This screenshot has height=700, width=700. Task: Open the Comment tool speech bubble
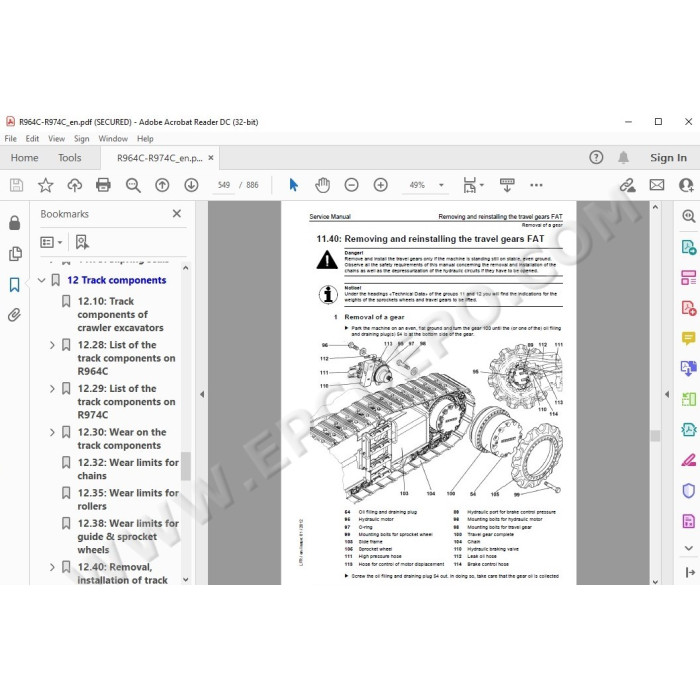tap(688, 338)
